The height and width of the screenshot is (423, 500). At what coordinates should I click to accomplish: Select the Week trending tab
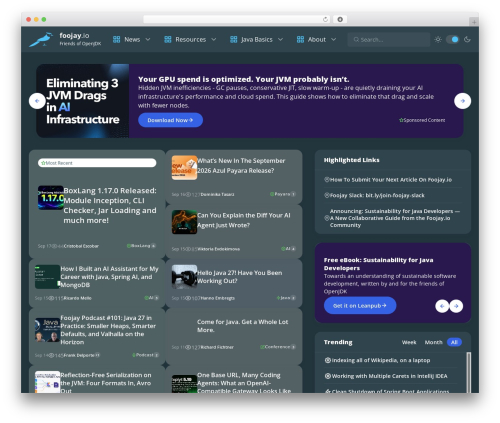(x=409, y=342)
